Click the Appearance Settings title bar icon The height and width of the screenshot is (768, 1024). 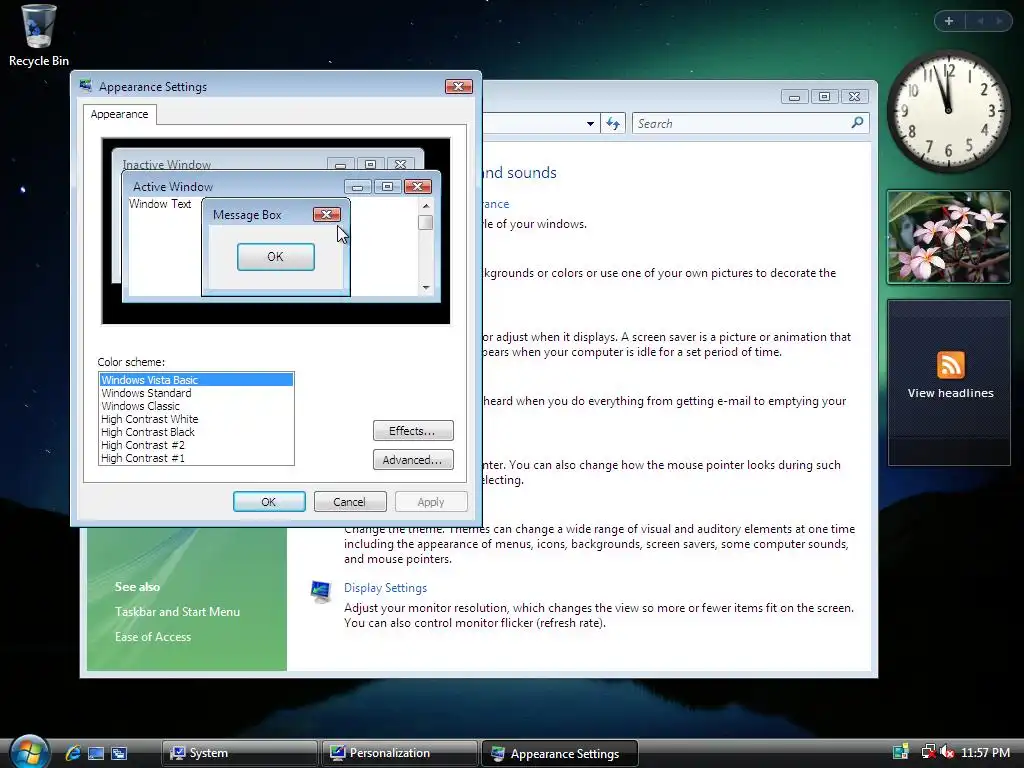86,86
